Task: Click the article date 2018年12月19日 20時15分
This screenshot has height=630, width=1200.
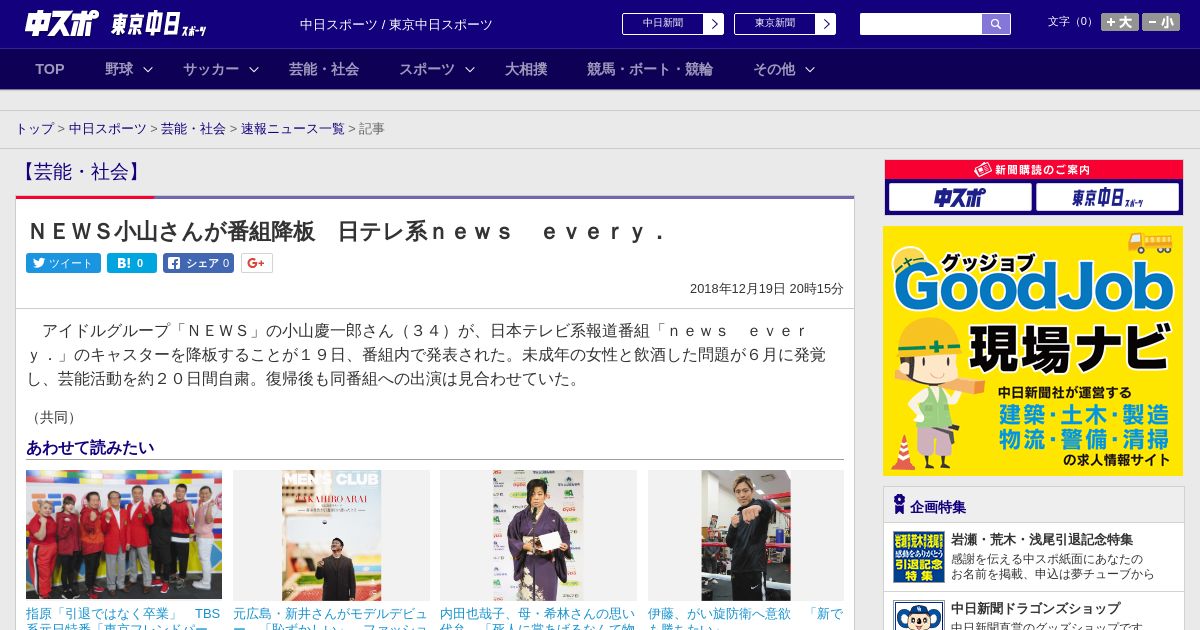Action: (767, 288)
